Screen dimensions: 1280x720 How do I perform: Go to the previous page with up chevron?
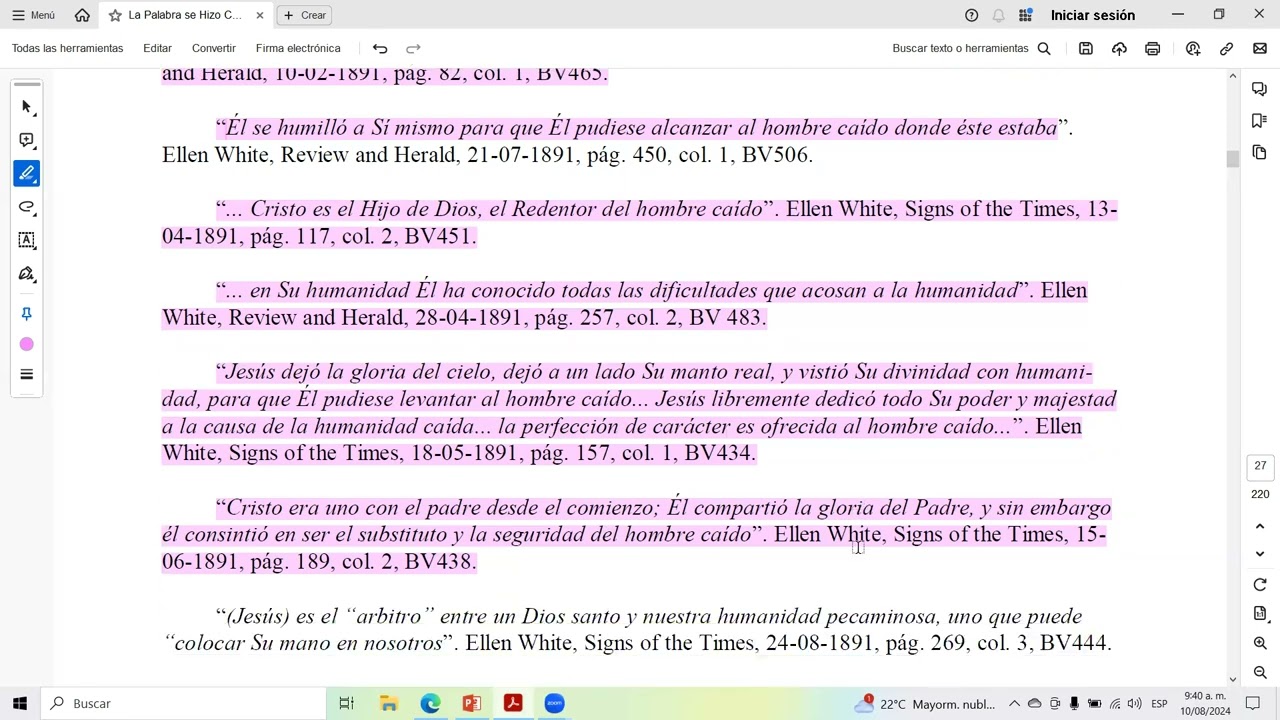pos(1260,526)
